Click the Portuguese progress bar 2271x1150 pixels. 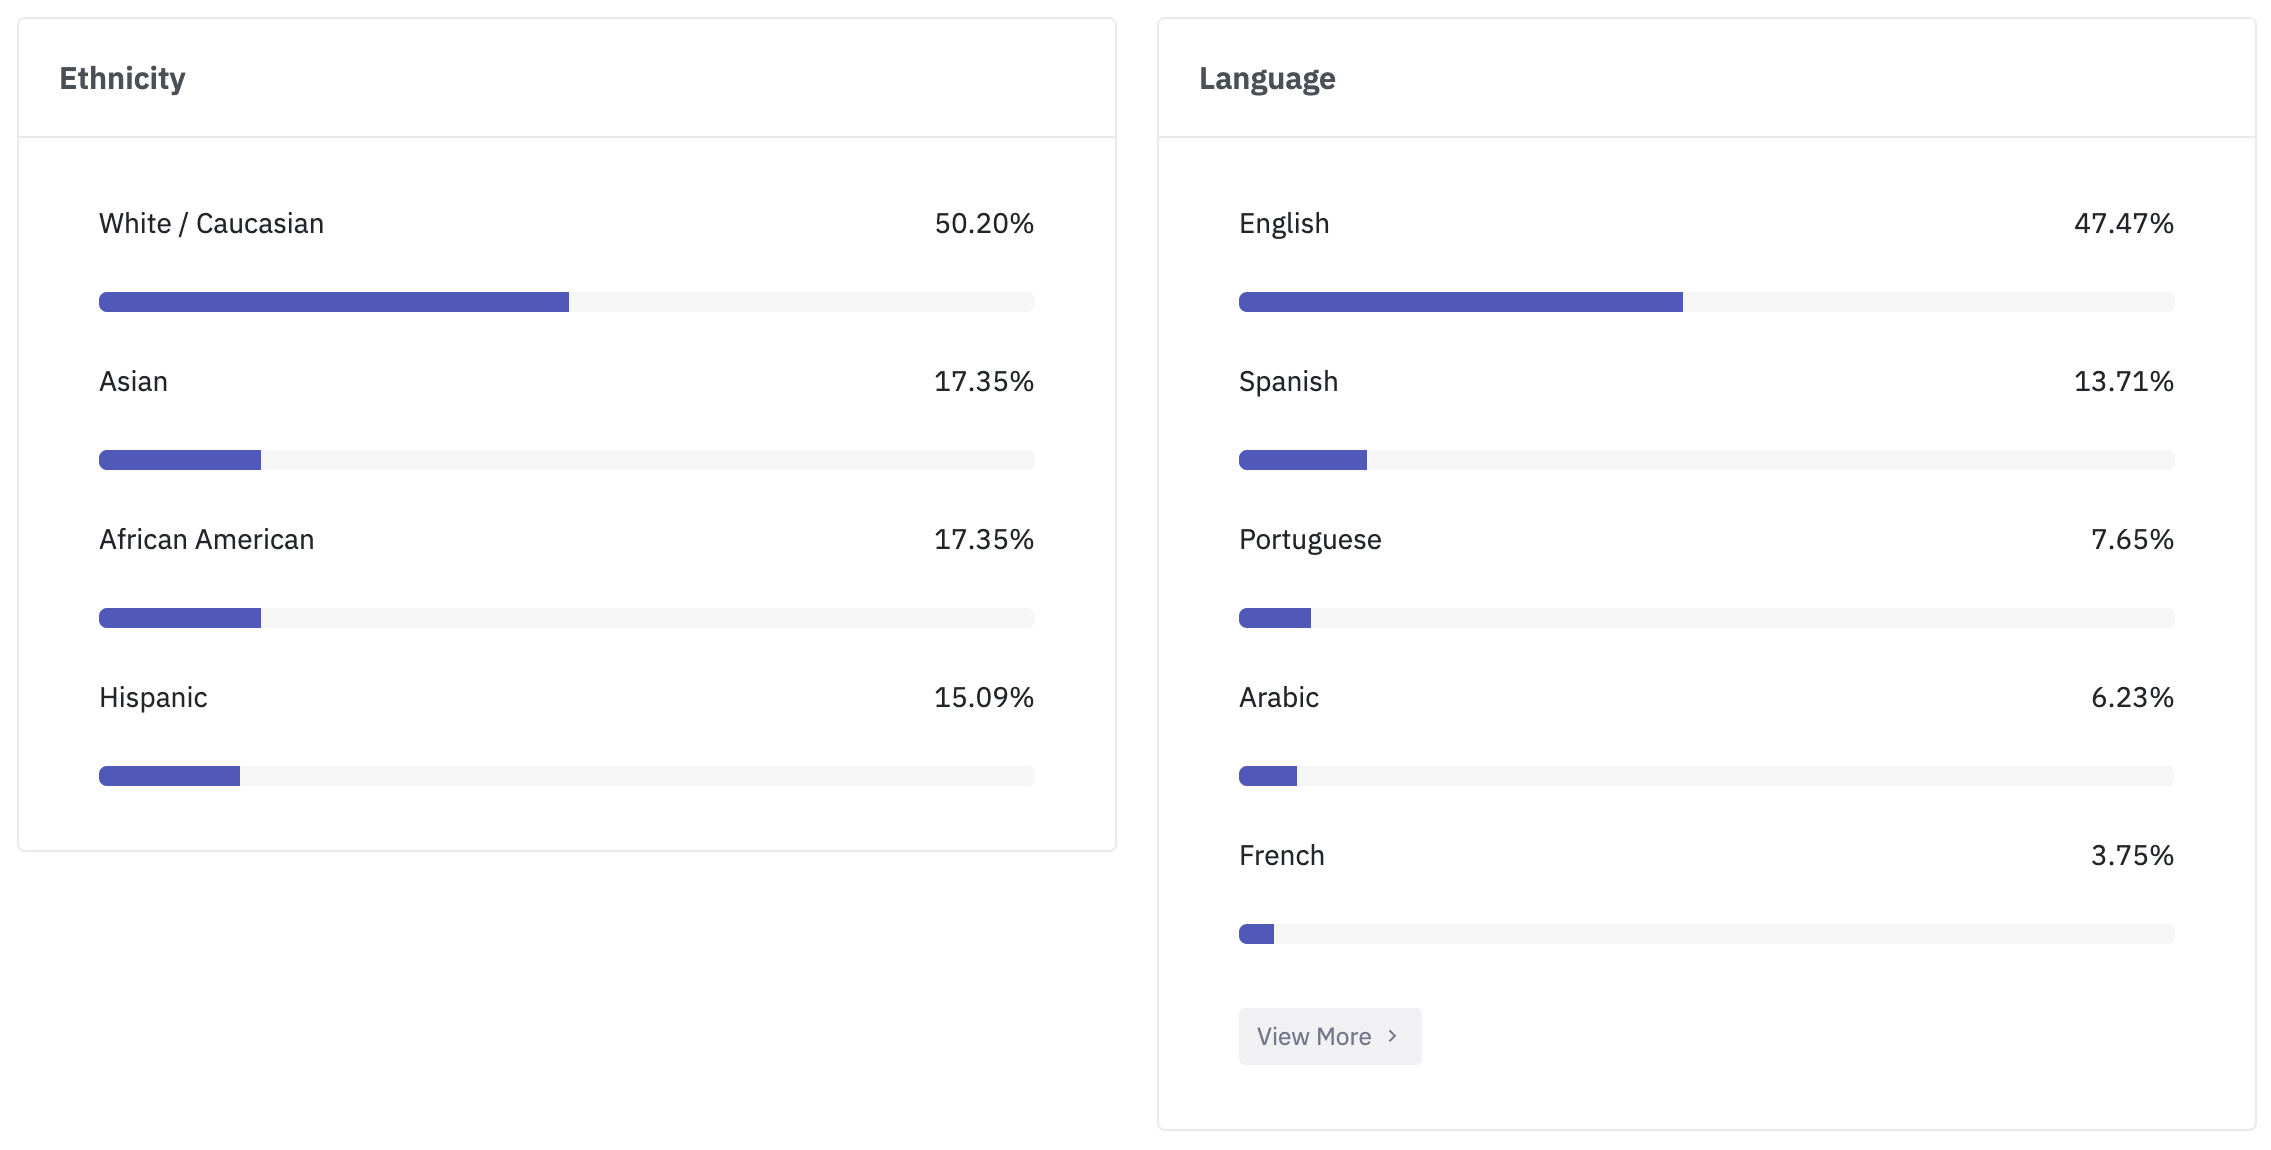1706,618
